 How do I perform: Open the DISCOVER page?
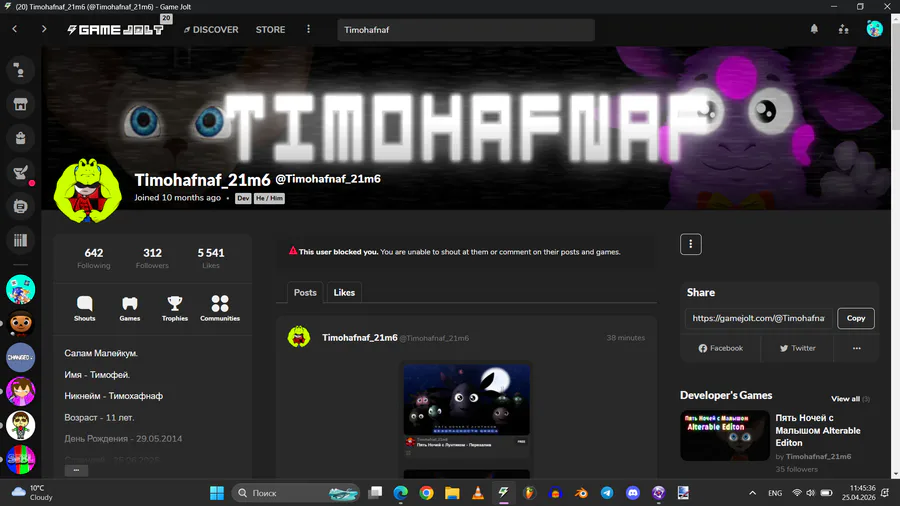click(x=211, y=29)
